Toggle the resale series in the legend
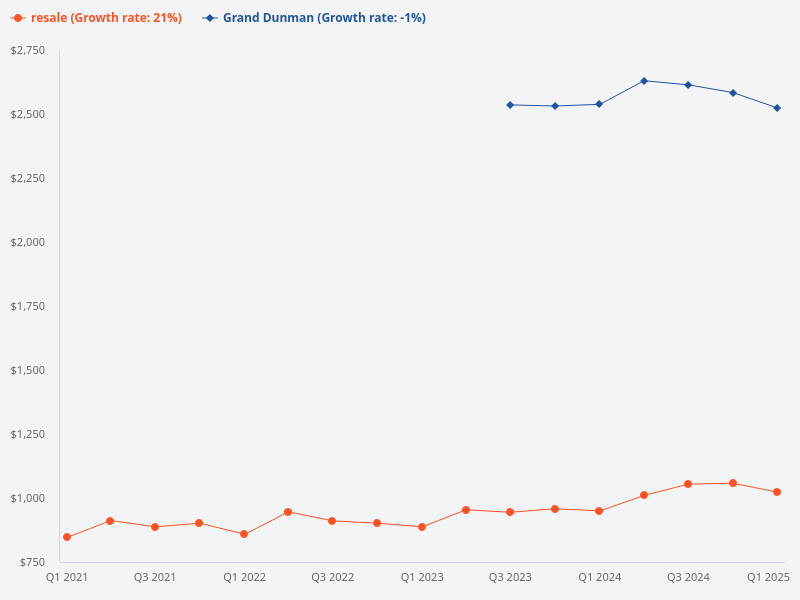The image size is (800, 600). pos(106,18)
